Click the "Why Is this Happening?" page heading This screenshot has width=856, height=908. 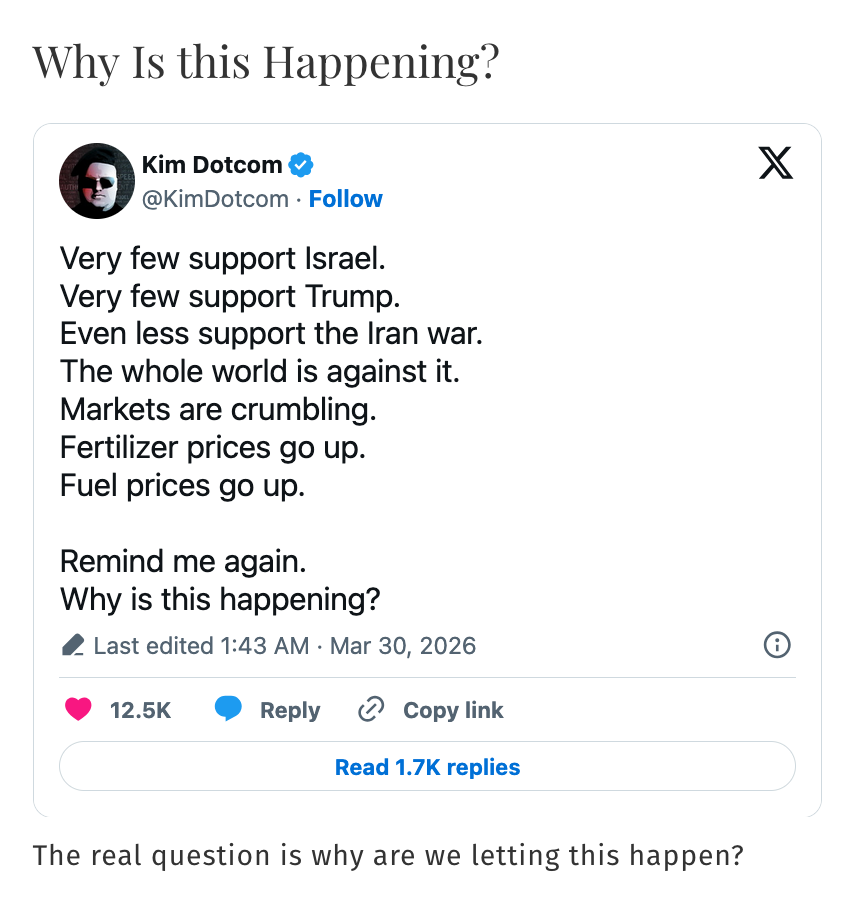click(266, 63)
